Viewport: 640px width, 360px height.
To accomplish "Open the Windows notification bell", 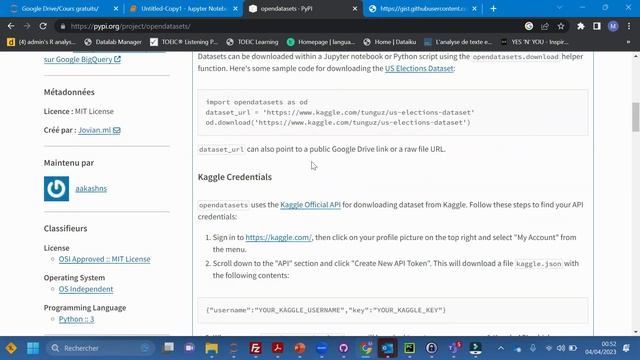I will coord(626,348).
